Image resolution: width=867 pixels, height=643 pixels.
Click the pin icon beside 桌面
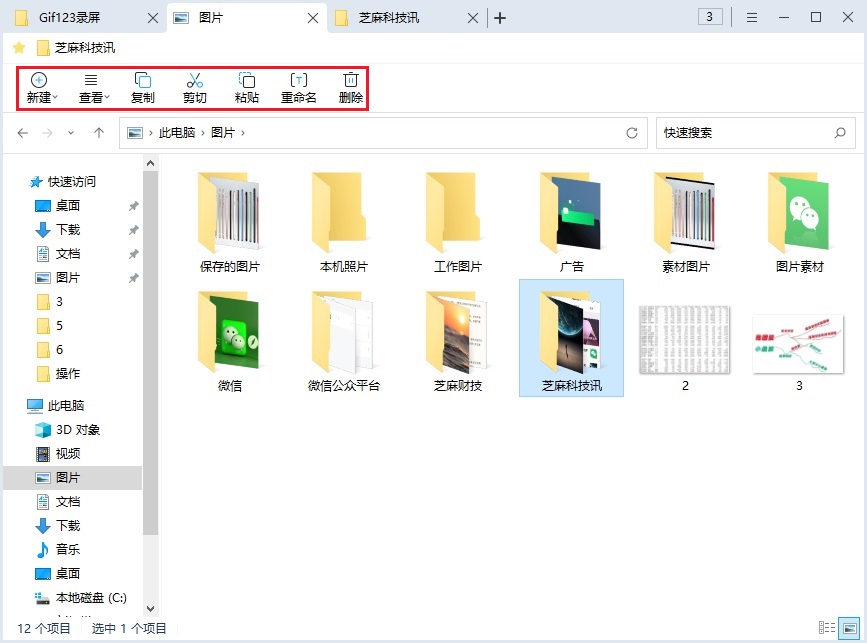point(133,206)
